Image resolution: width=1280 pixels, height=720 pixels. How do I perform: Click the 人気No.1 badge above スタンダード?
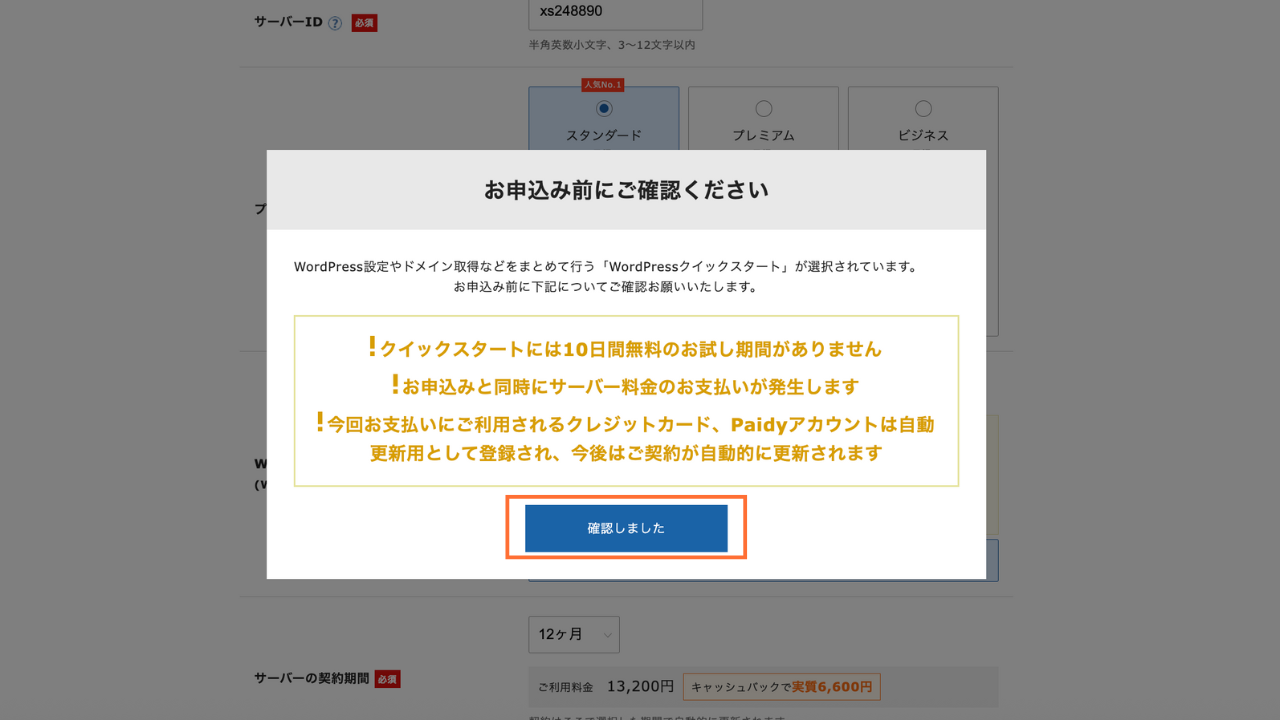coord(603,85)
